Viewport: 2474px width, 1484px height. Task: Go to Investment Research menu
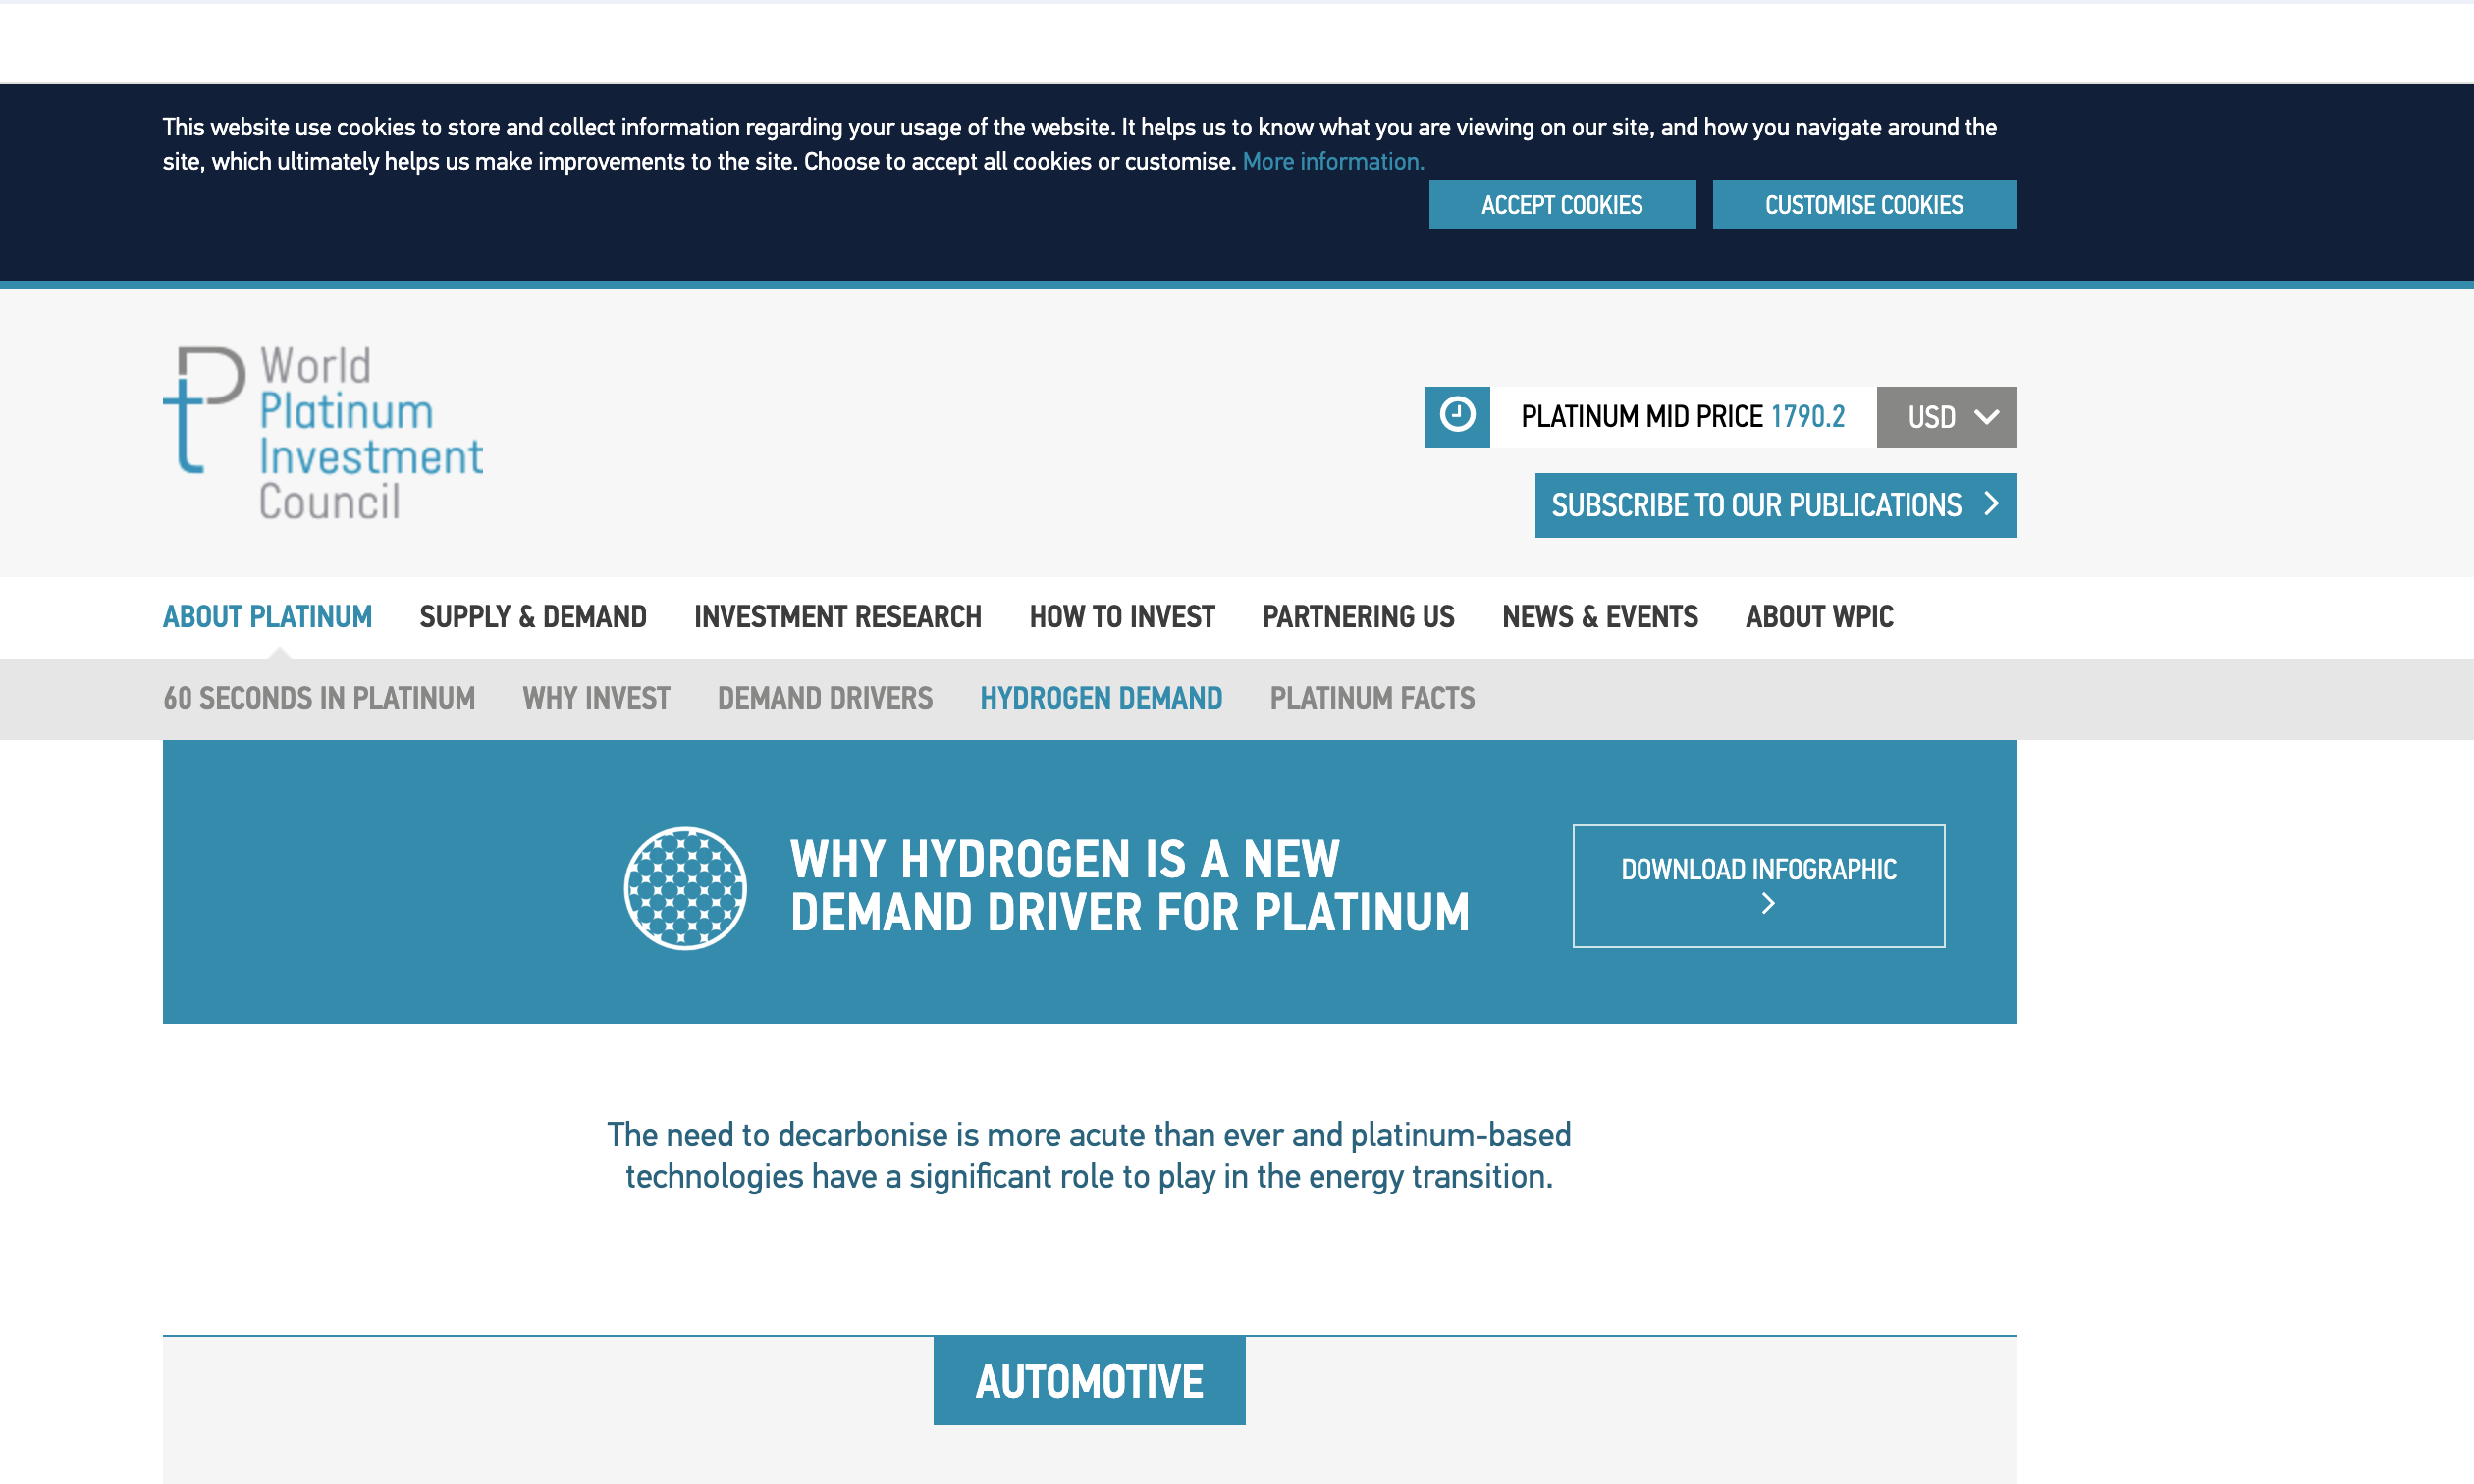tap(838, 617)
